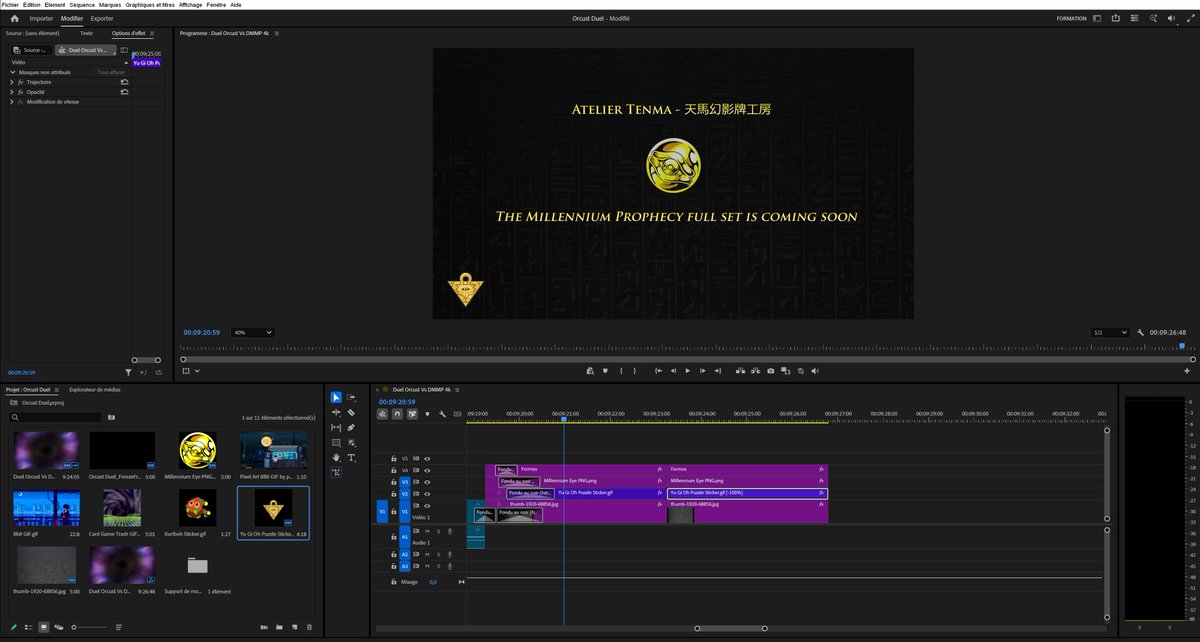Image resolution: width=1200 pixels, height=642 pixels.
Task: Expand the Trajectoire effect
Action: click(x=12, y=82)
